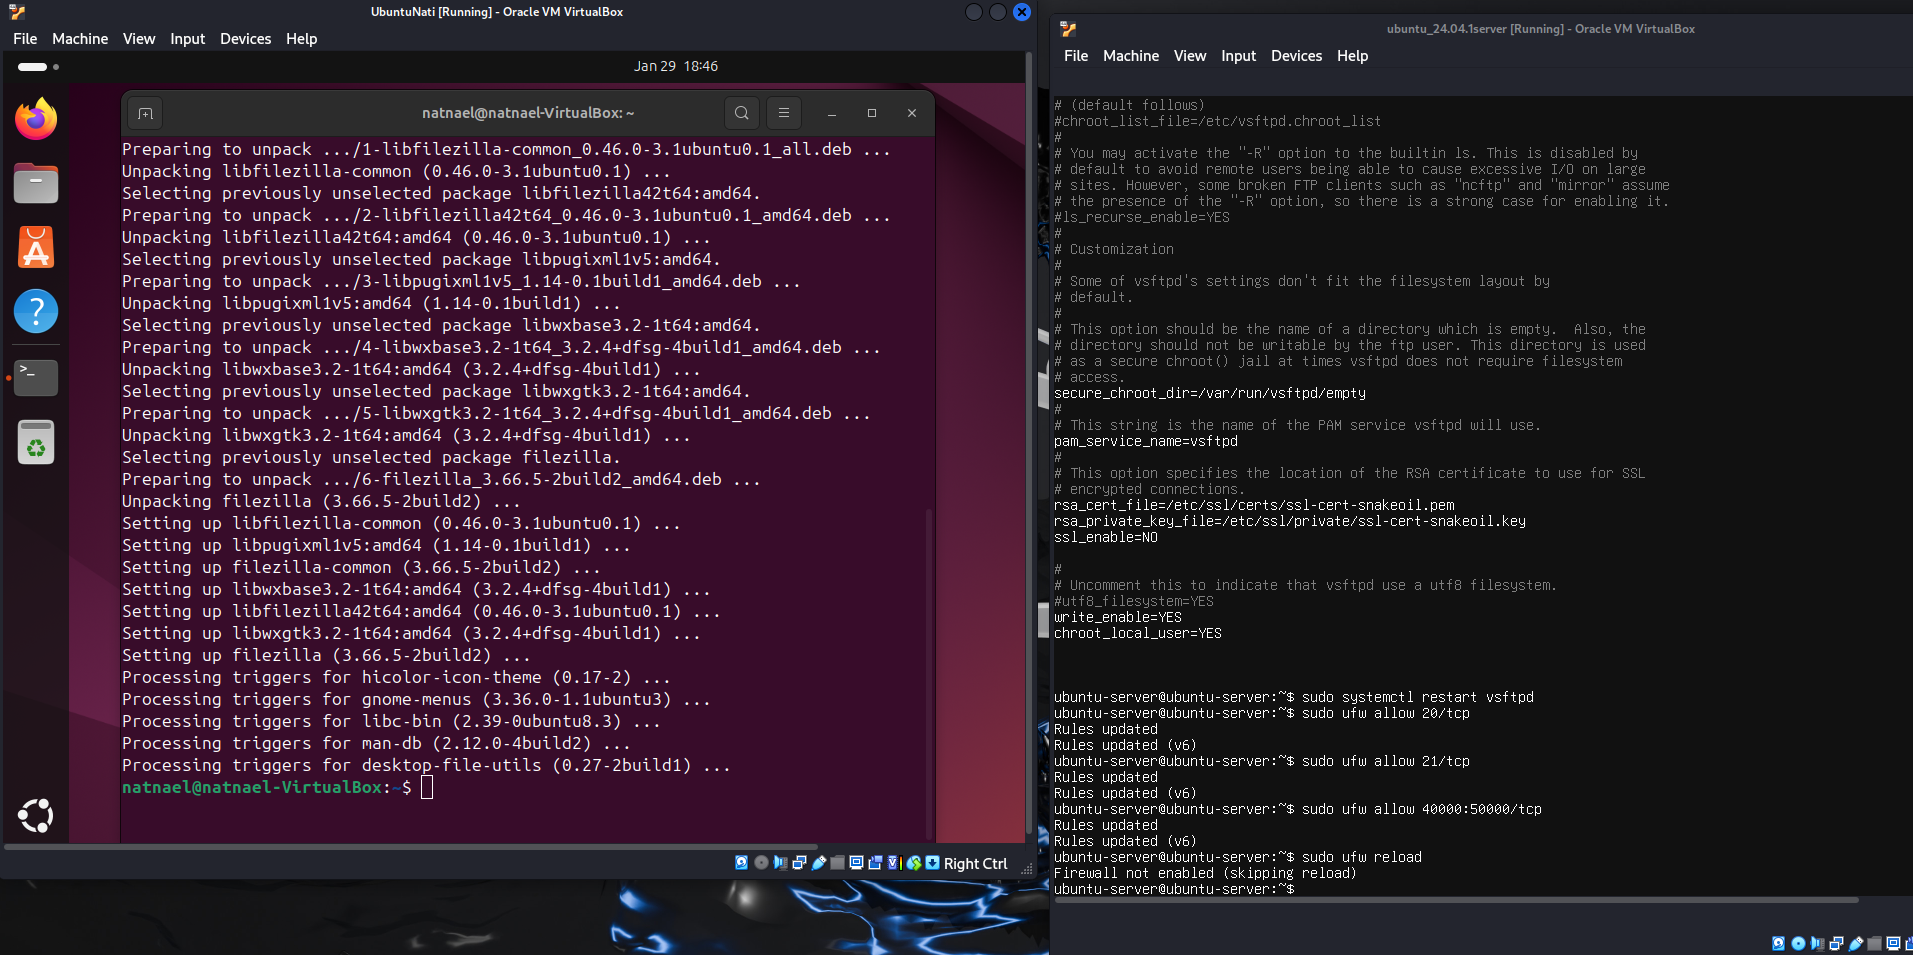The height and width of the screenshot is (955, 1913).
Task: Click hard disk indicator in UbuntuNati status bar
Action: [741, 862]
